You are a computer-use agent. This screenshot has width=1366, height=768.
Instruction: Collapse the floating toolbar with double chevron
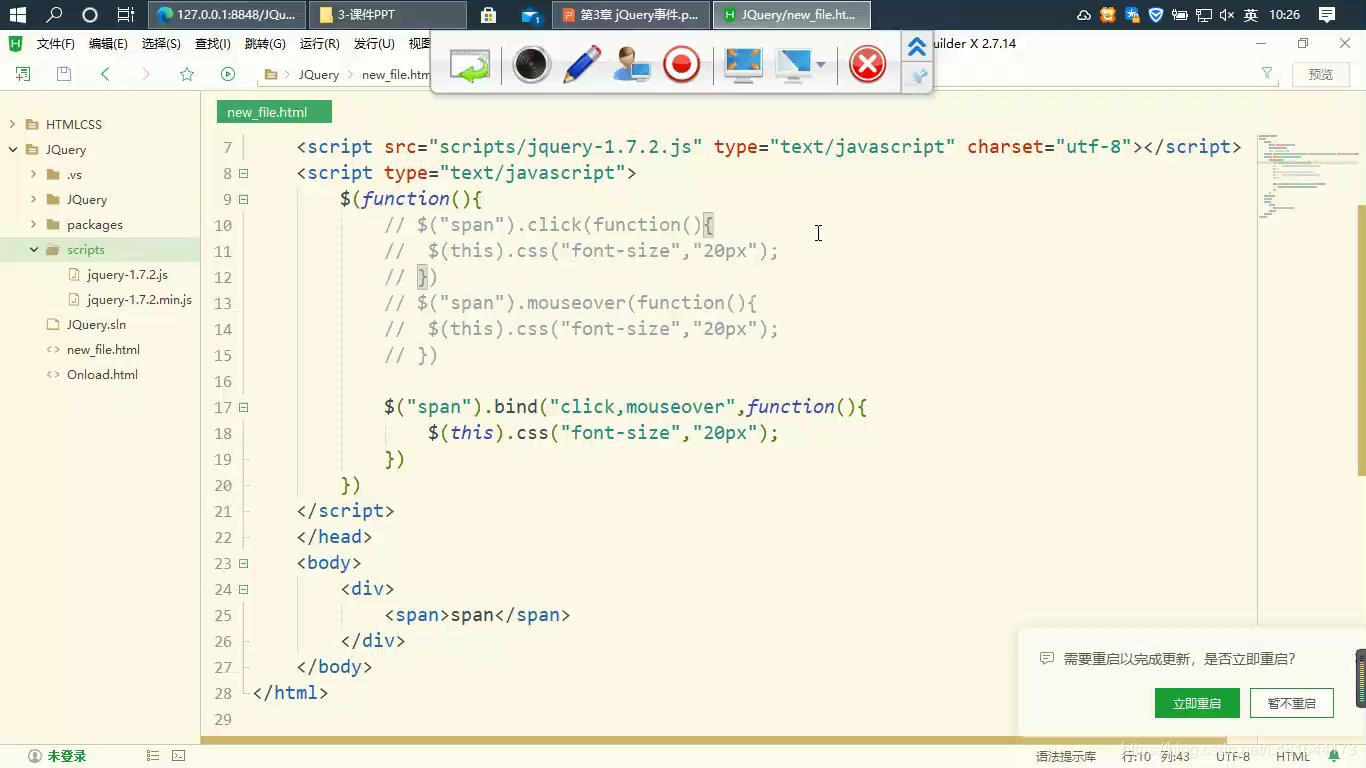click(916, 47)
